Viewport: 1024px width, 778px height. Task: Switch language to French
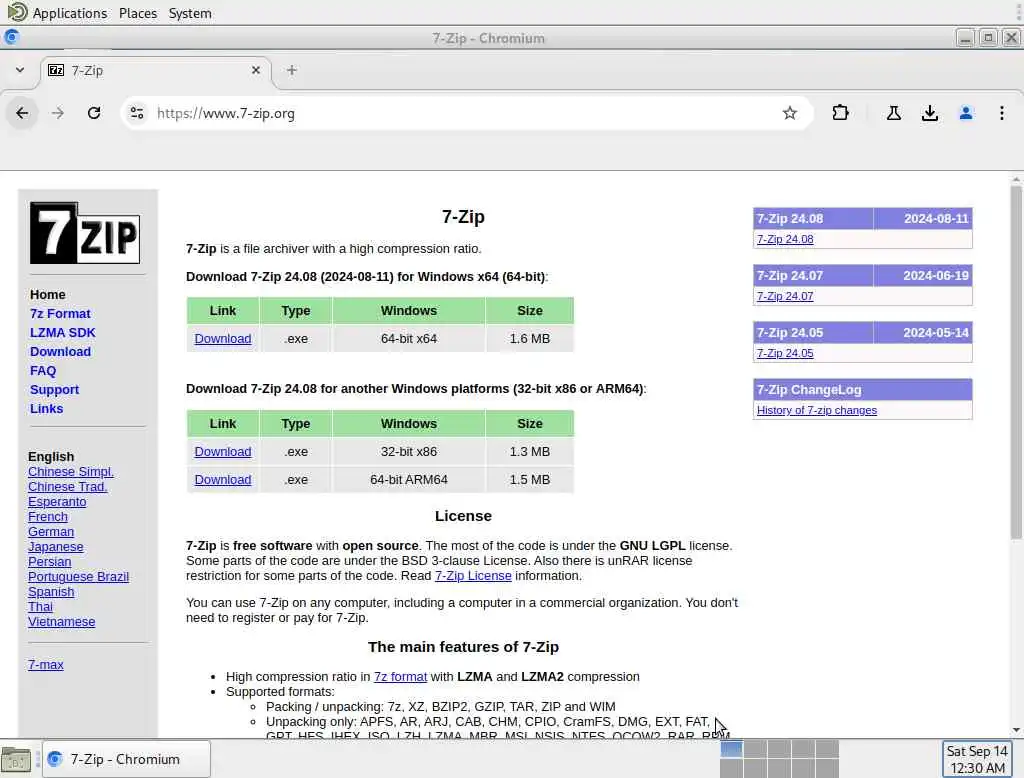coord(48,517)
